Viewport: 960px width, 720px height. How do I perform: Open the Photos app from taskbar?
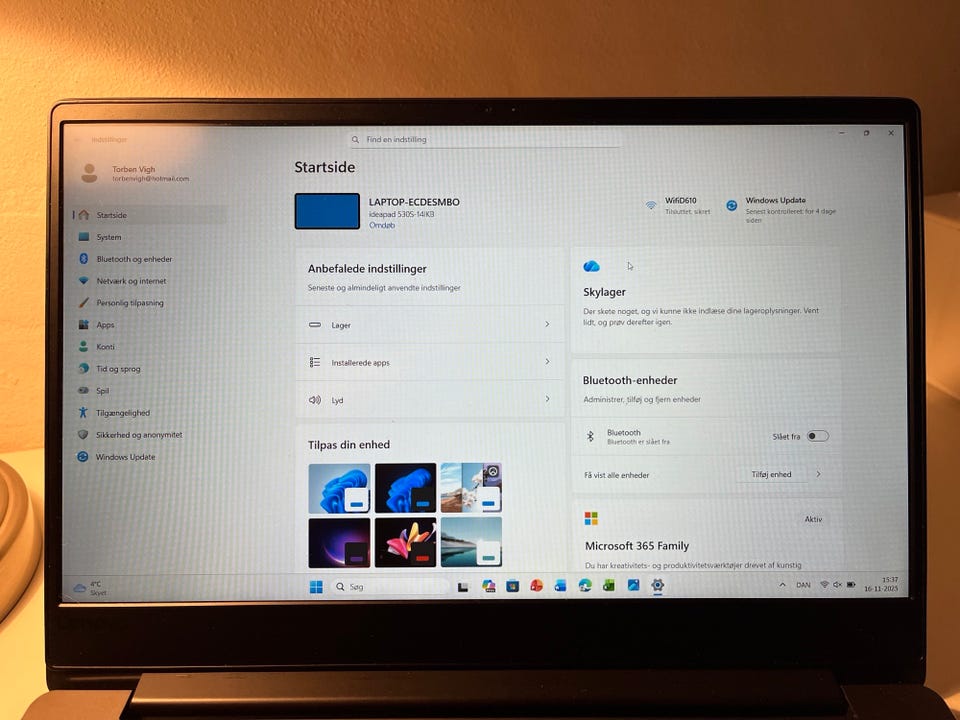click(633, 585)
